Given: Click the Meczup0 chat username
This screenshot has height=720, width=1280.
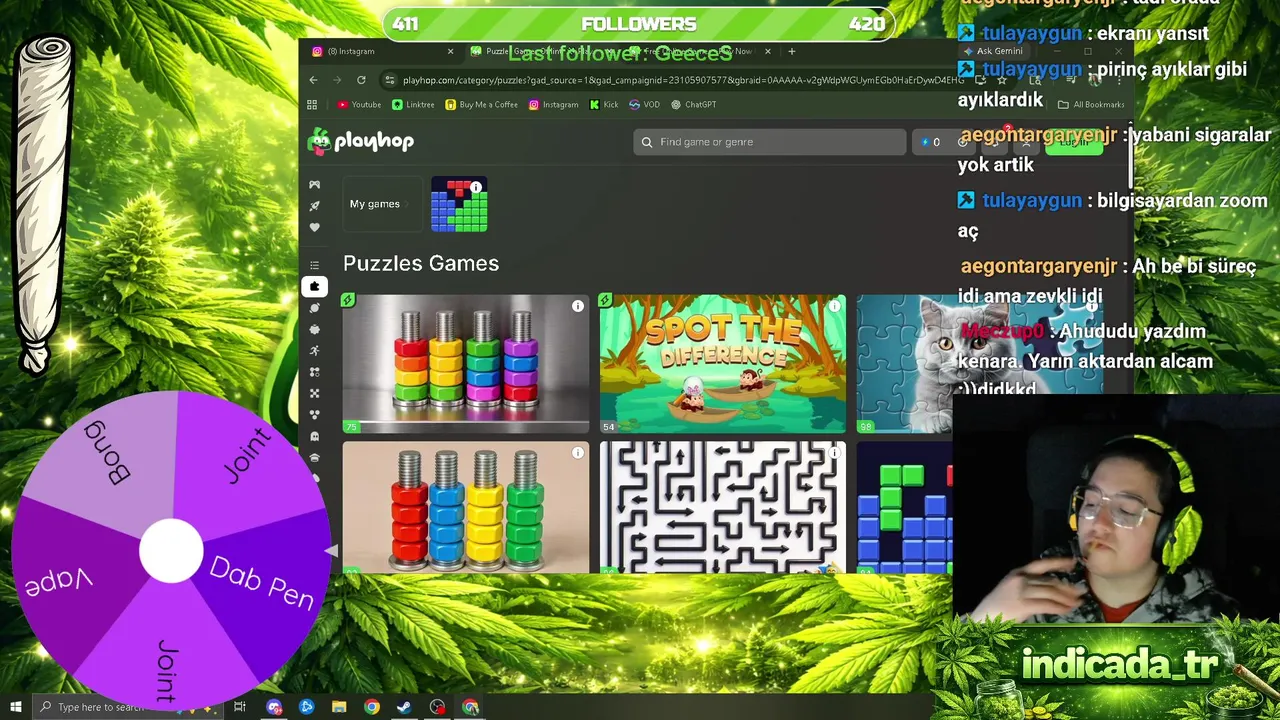Looking at the screenshot, I should (x=1003, y=331).
